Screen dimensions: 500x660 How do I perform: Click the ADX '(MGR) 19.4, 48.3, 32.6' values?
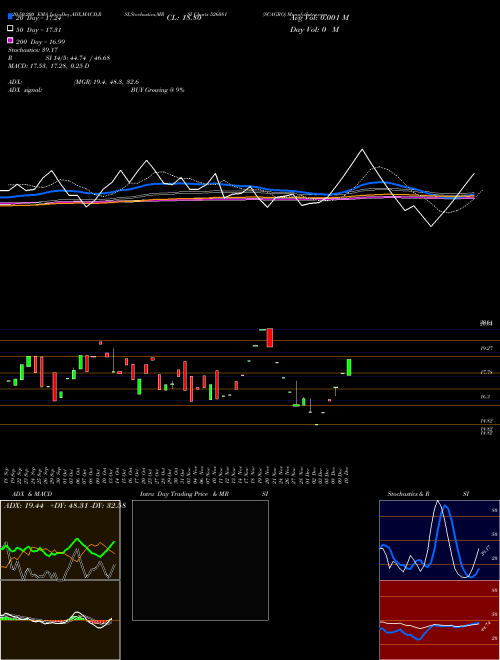click(x=106, y=82)
